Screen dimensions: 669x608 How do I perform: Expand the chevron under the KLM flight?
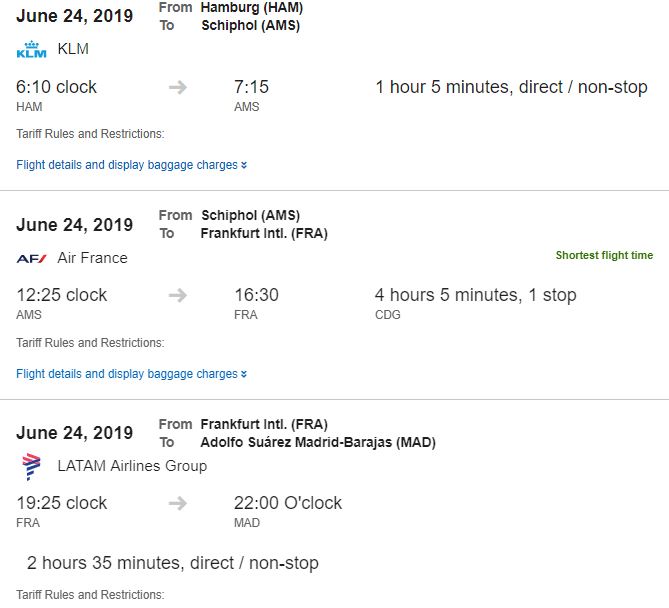coord(244,165)
